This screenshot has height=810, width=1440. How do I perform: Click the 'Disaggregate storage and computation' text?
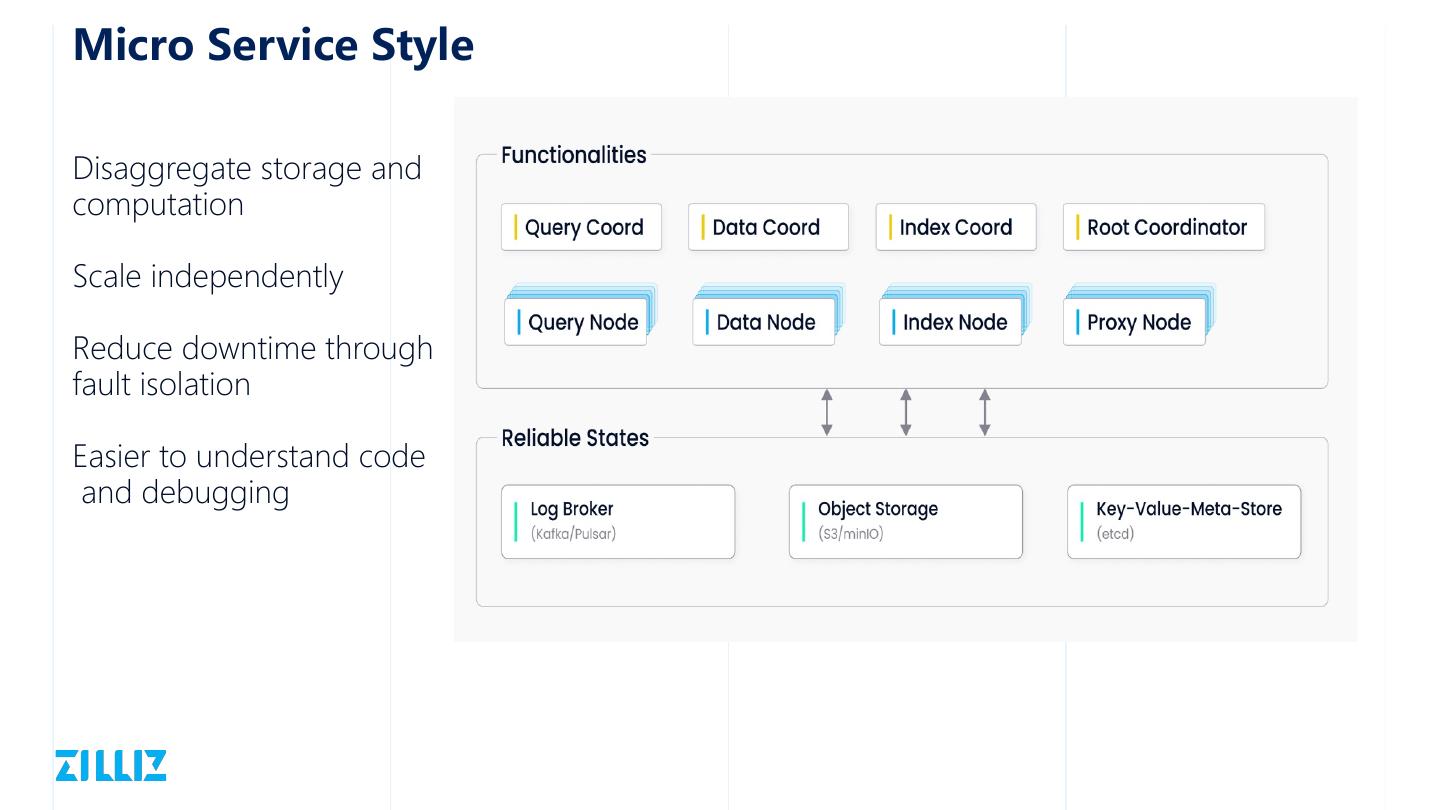[247, 186]
